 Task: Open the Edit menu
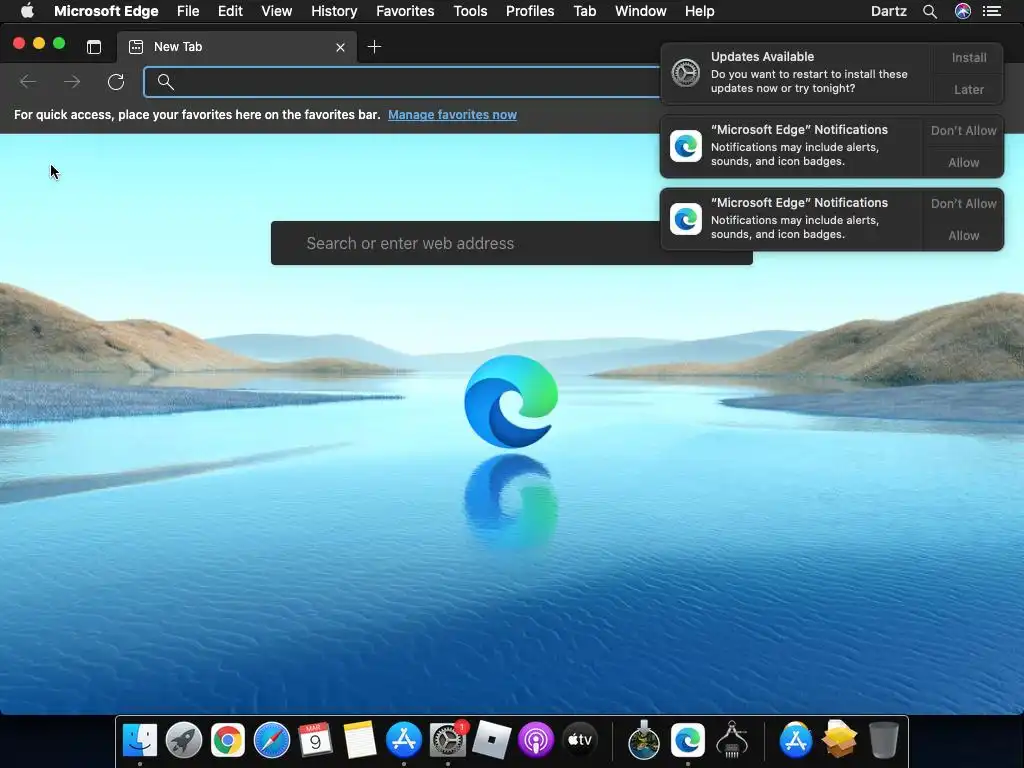click(230, 11)
